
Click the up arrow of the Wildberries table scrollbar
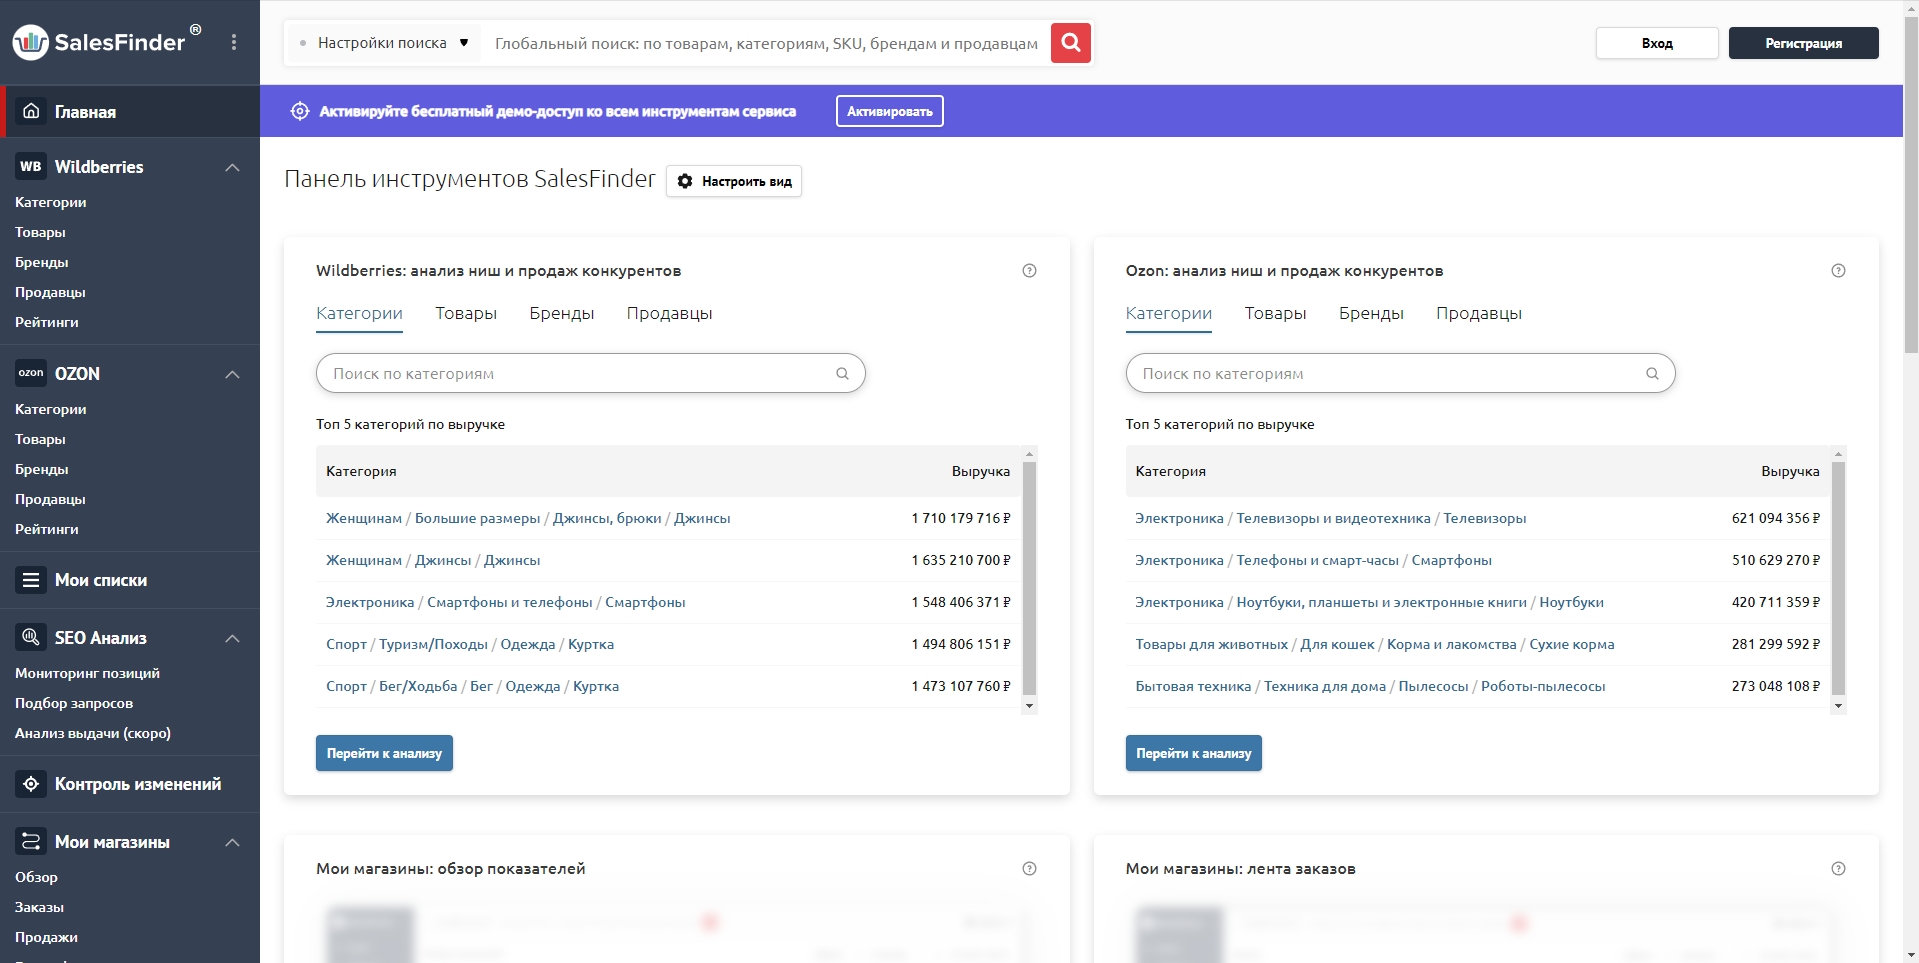coord(1029,454)
